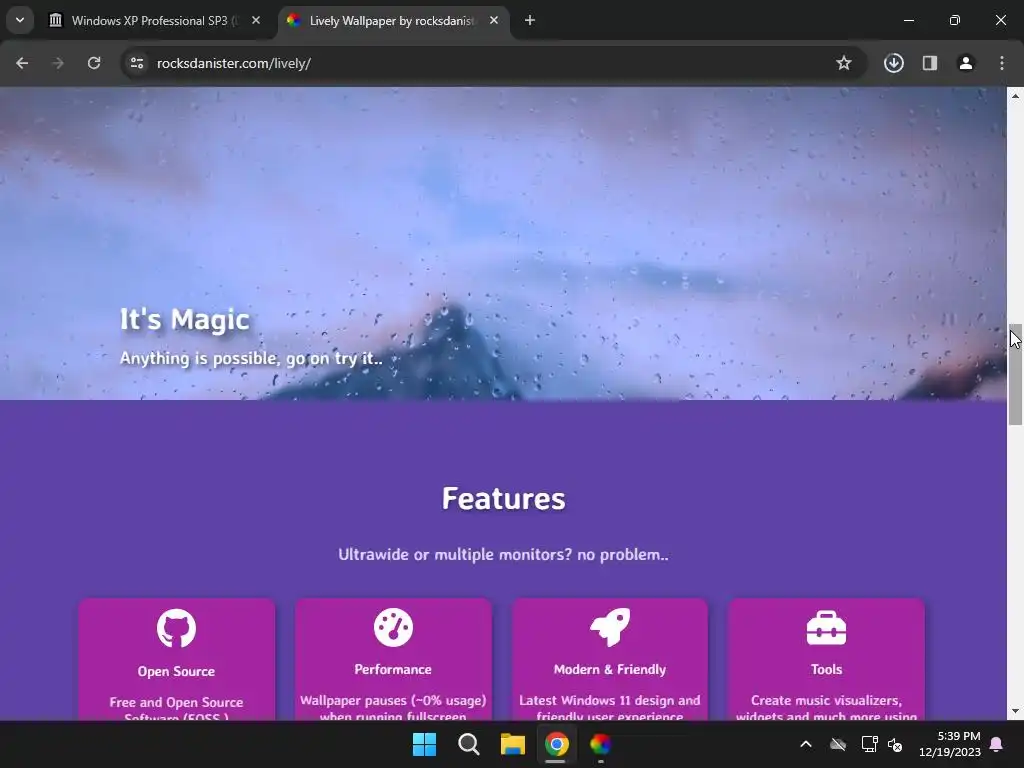Viewport: 1024px width, 768px height.
Task: Click the Chrome taskbar icon
Action: (x=556, y=744)
